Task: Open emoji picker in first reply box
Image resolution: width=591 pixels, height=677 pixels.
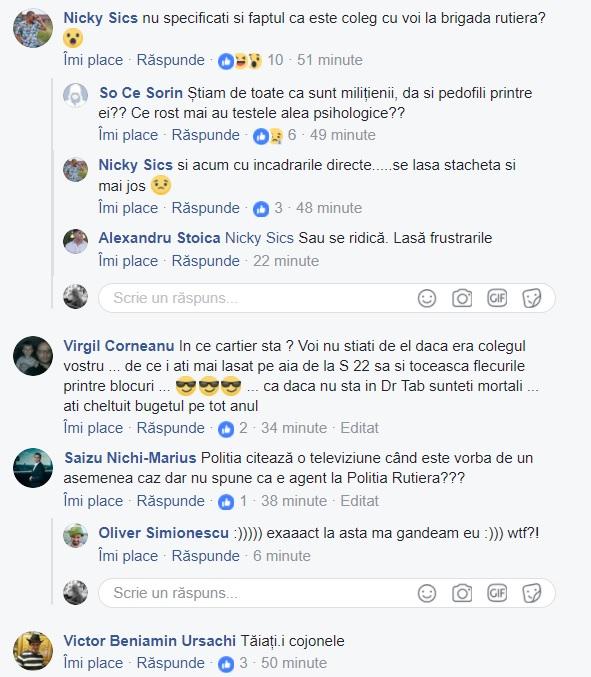Action: point(427,298)
